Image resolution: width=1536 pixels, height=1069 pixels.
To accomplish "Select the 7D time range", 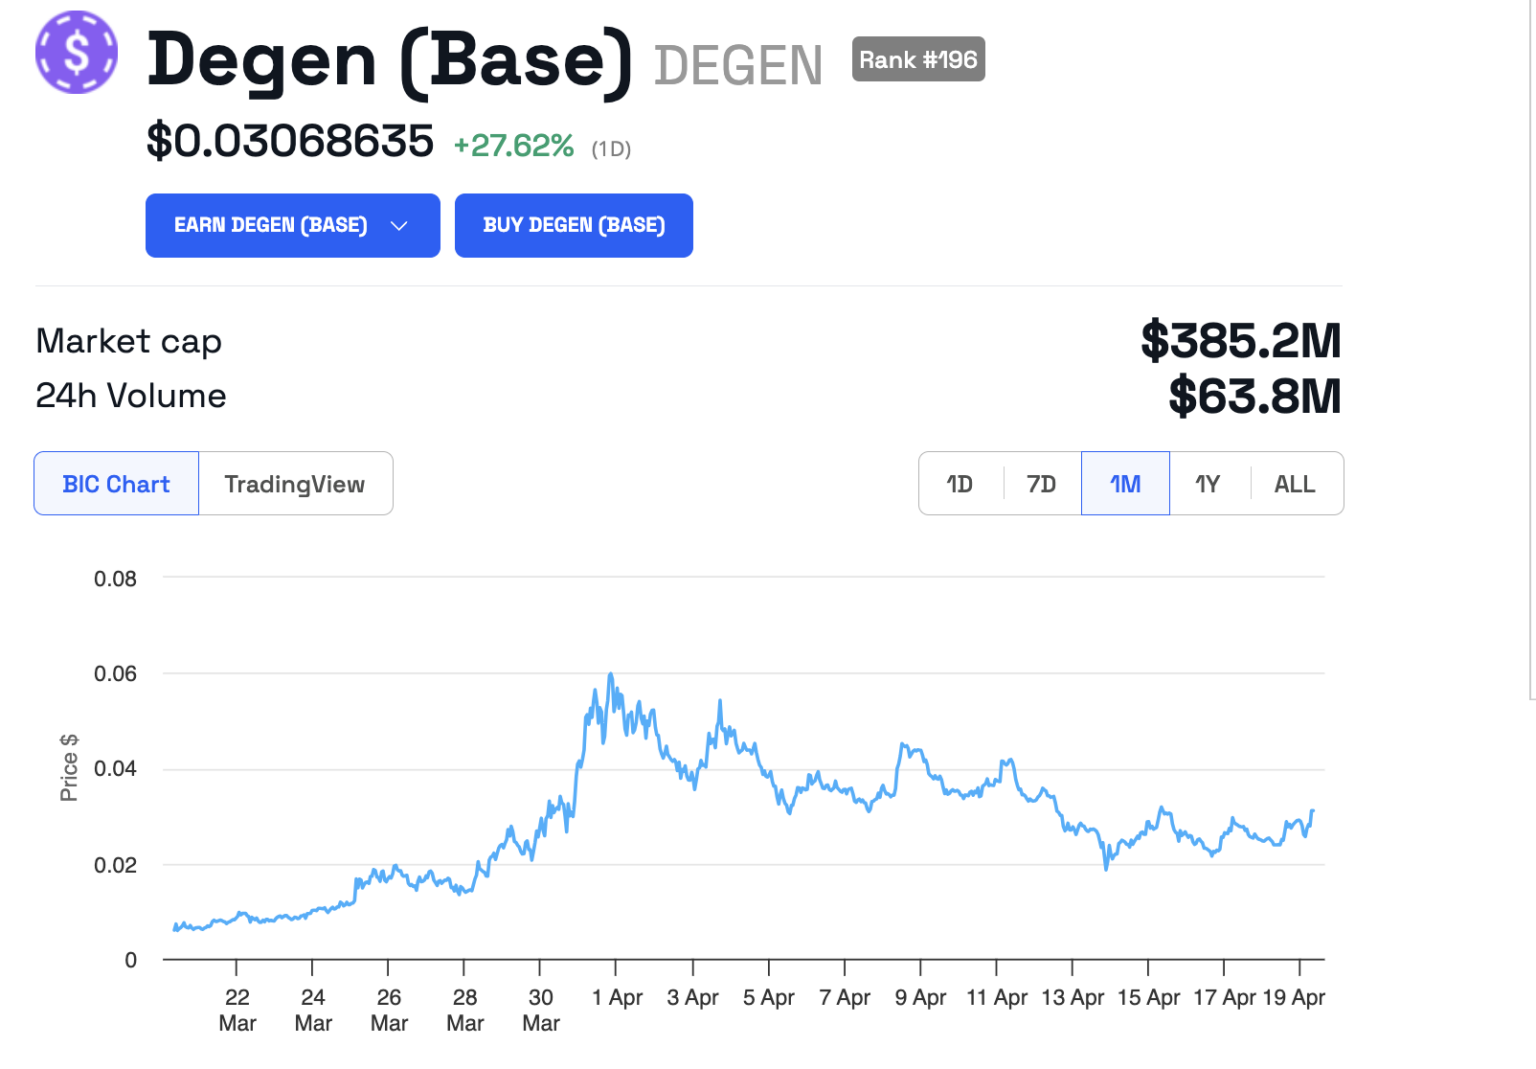I will 1041,484.
